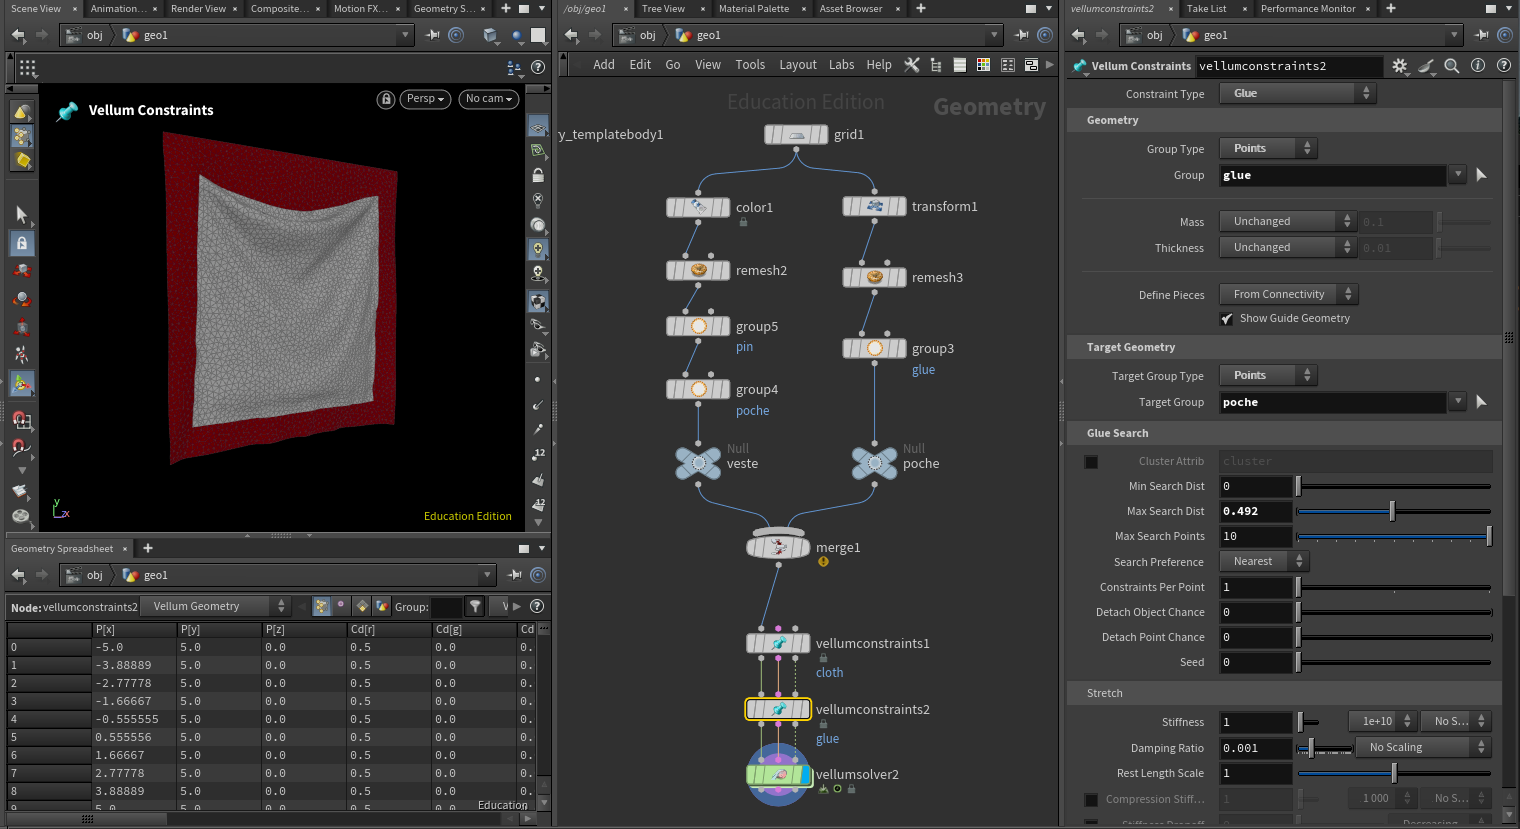This screenshot has height=829, width=1520.
Task: Adjust the Max Search Dist slider
Action: 1391,511
